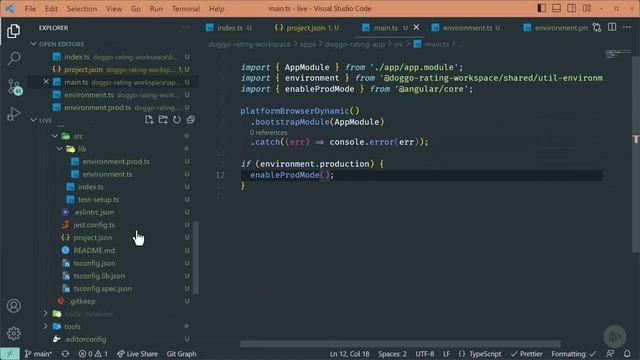
Task: Synchronize changes in status bar
Action: [x=65, y=354]
